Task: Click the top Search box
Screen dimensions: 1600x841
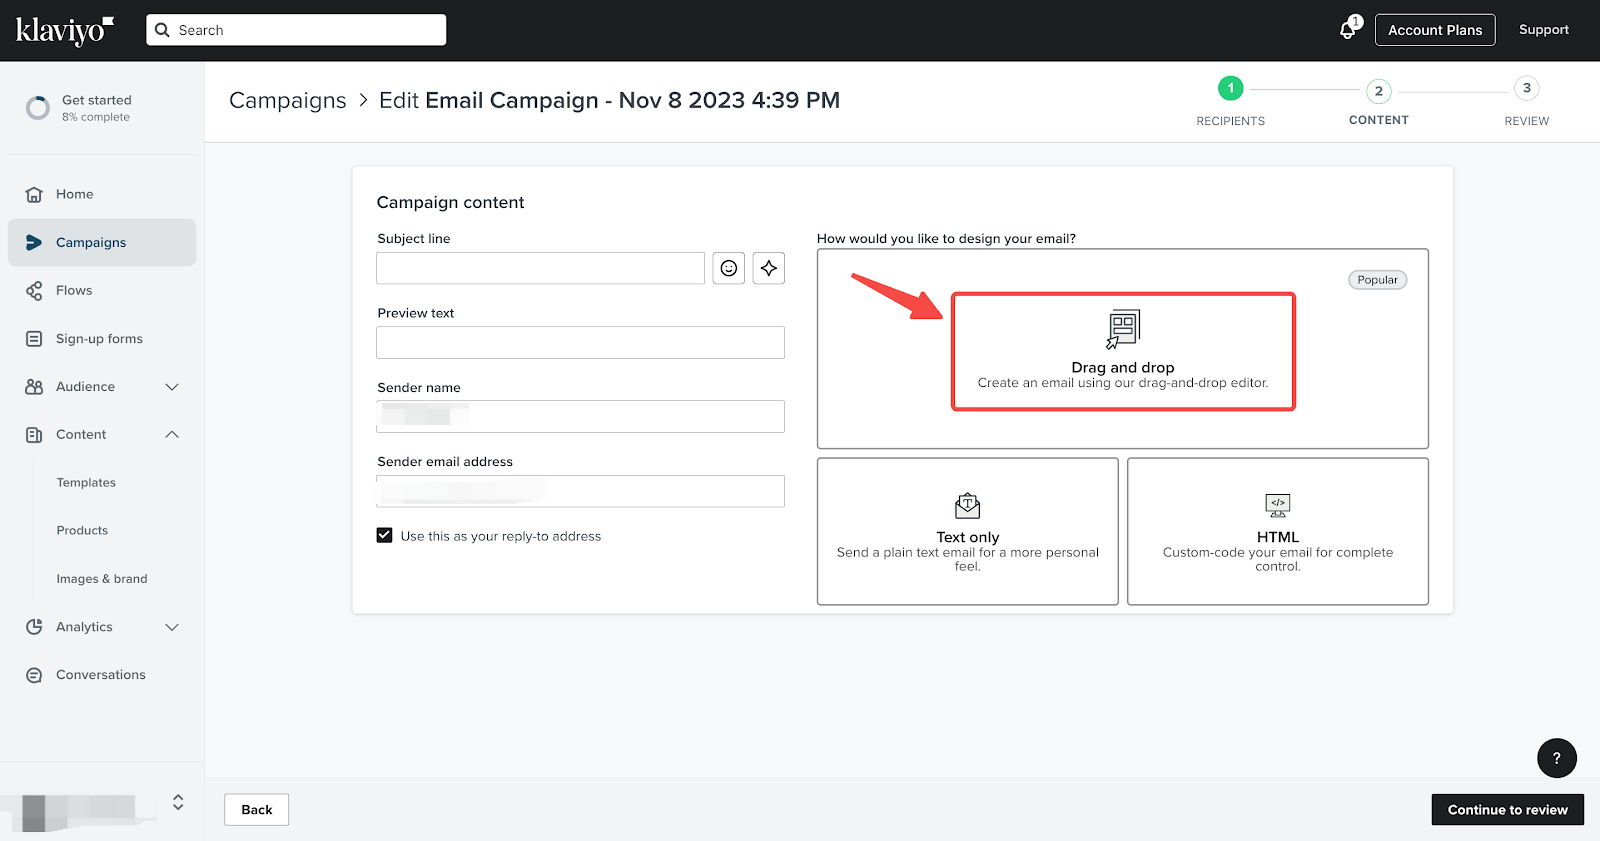Action: pyautogui.click(x=296, y=30)
